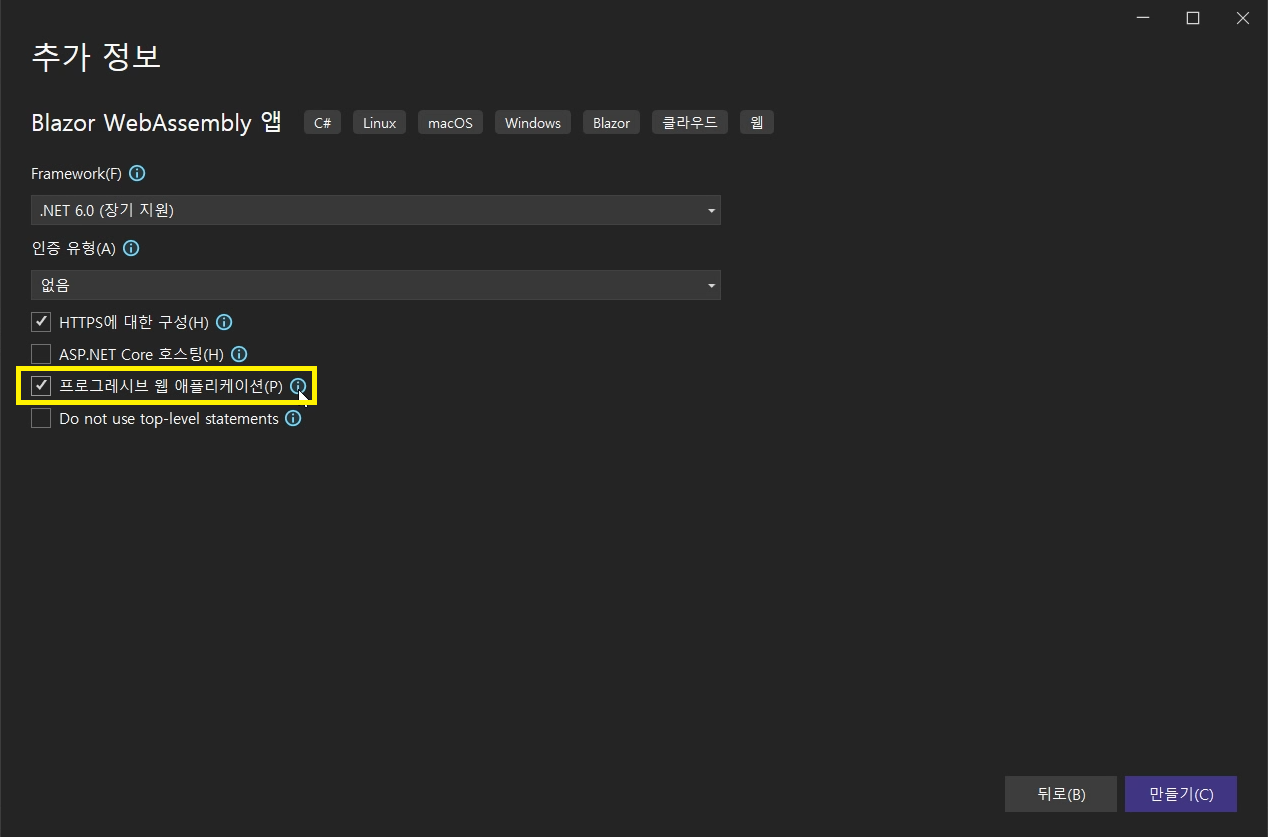Show info for ASP.NET Core 호스팅(H)
The width and height of the screenshot is (1268, 837).
point(239,354)
